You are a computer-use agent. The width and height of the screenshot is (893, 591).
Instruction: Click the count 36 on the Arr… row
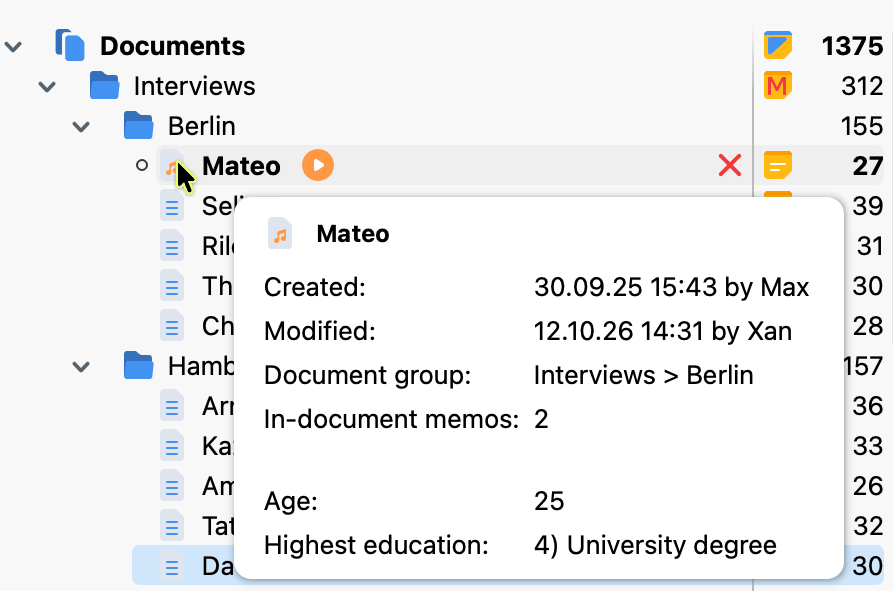tap(868, 406)
